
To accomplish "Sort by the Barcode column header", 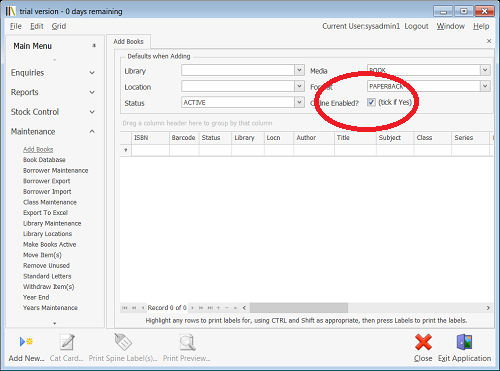I will click(x=184, y=138).
